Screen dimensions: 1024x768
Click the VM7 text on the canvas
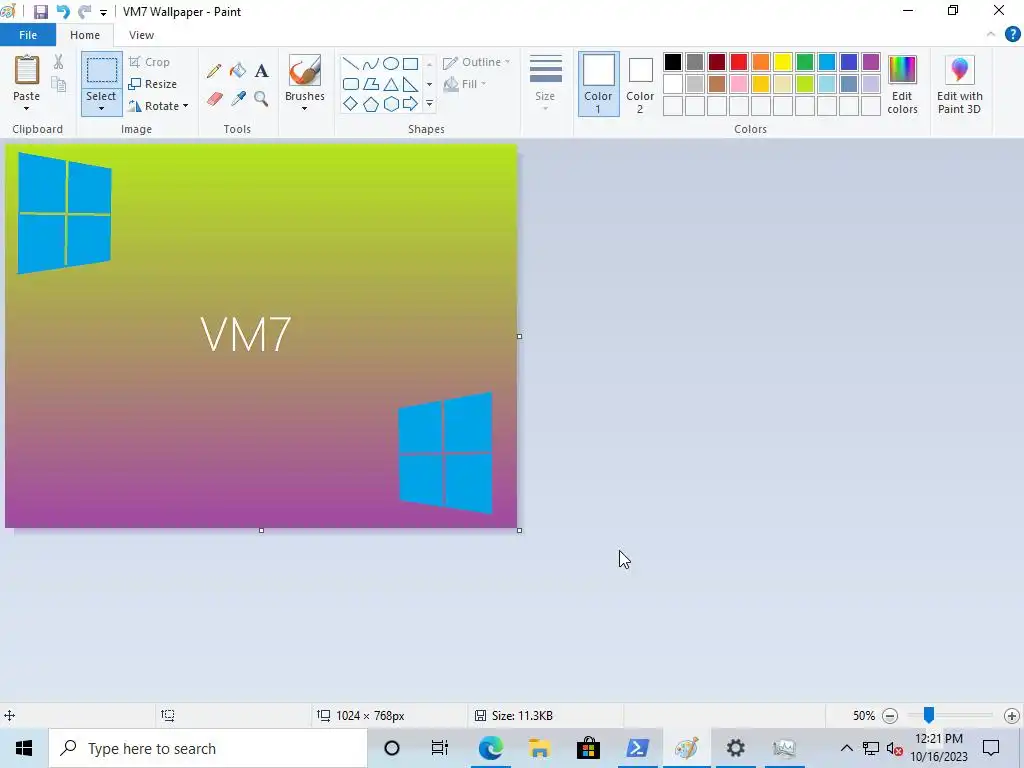246,334
